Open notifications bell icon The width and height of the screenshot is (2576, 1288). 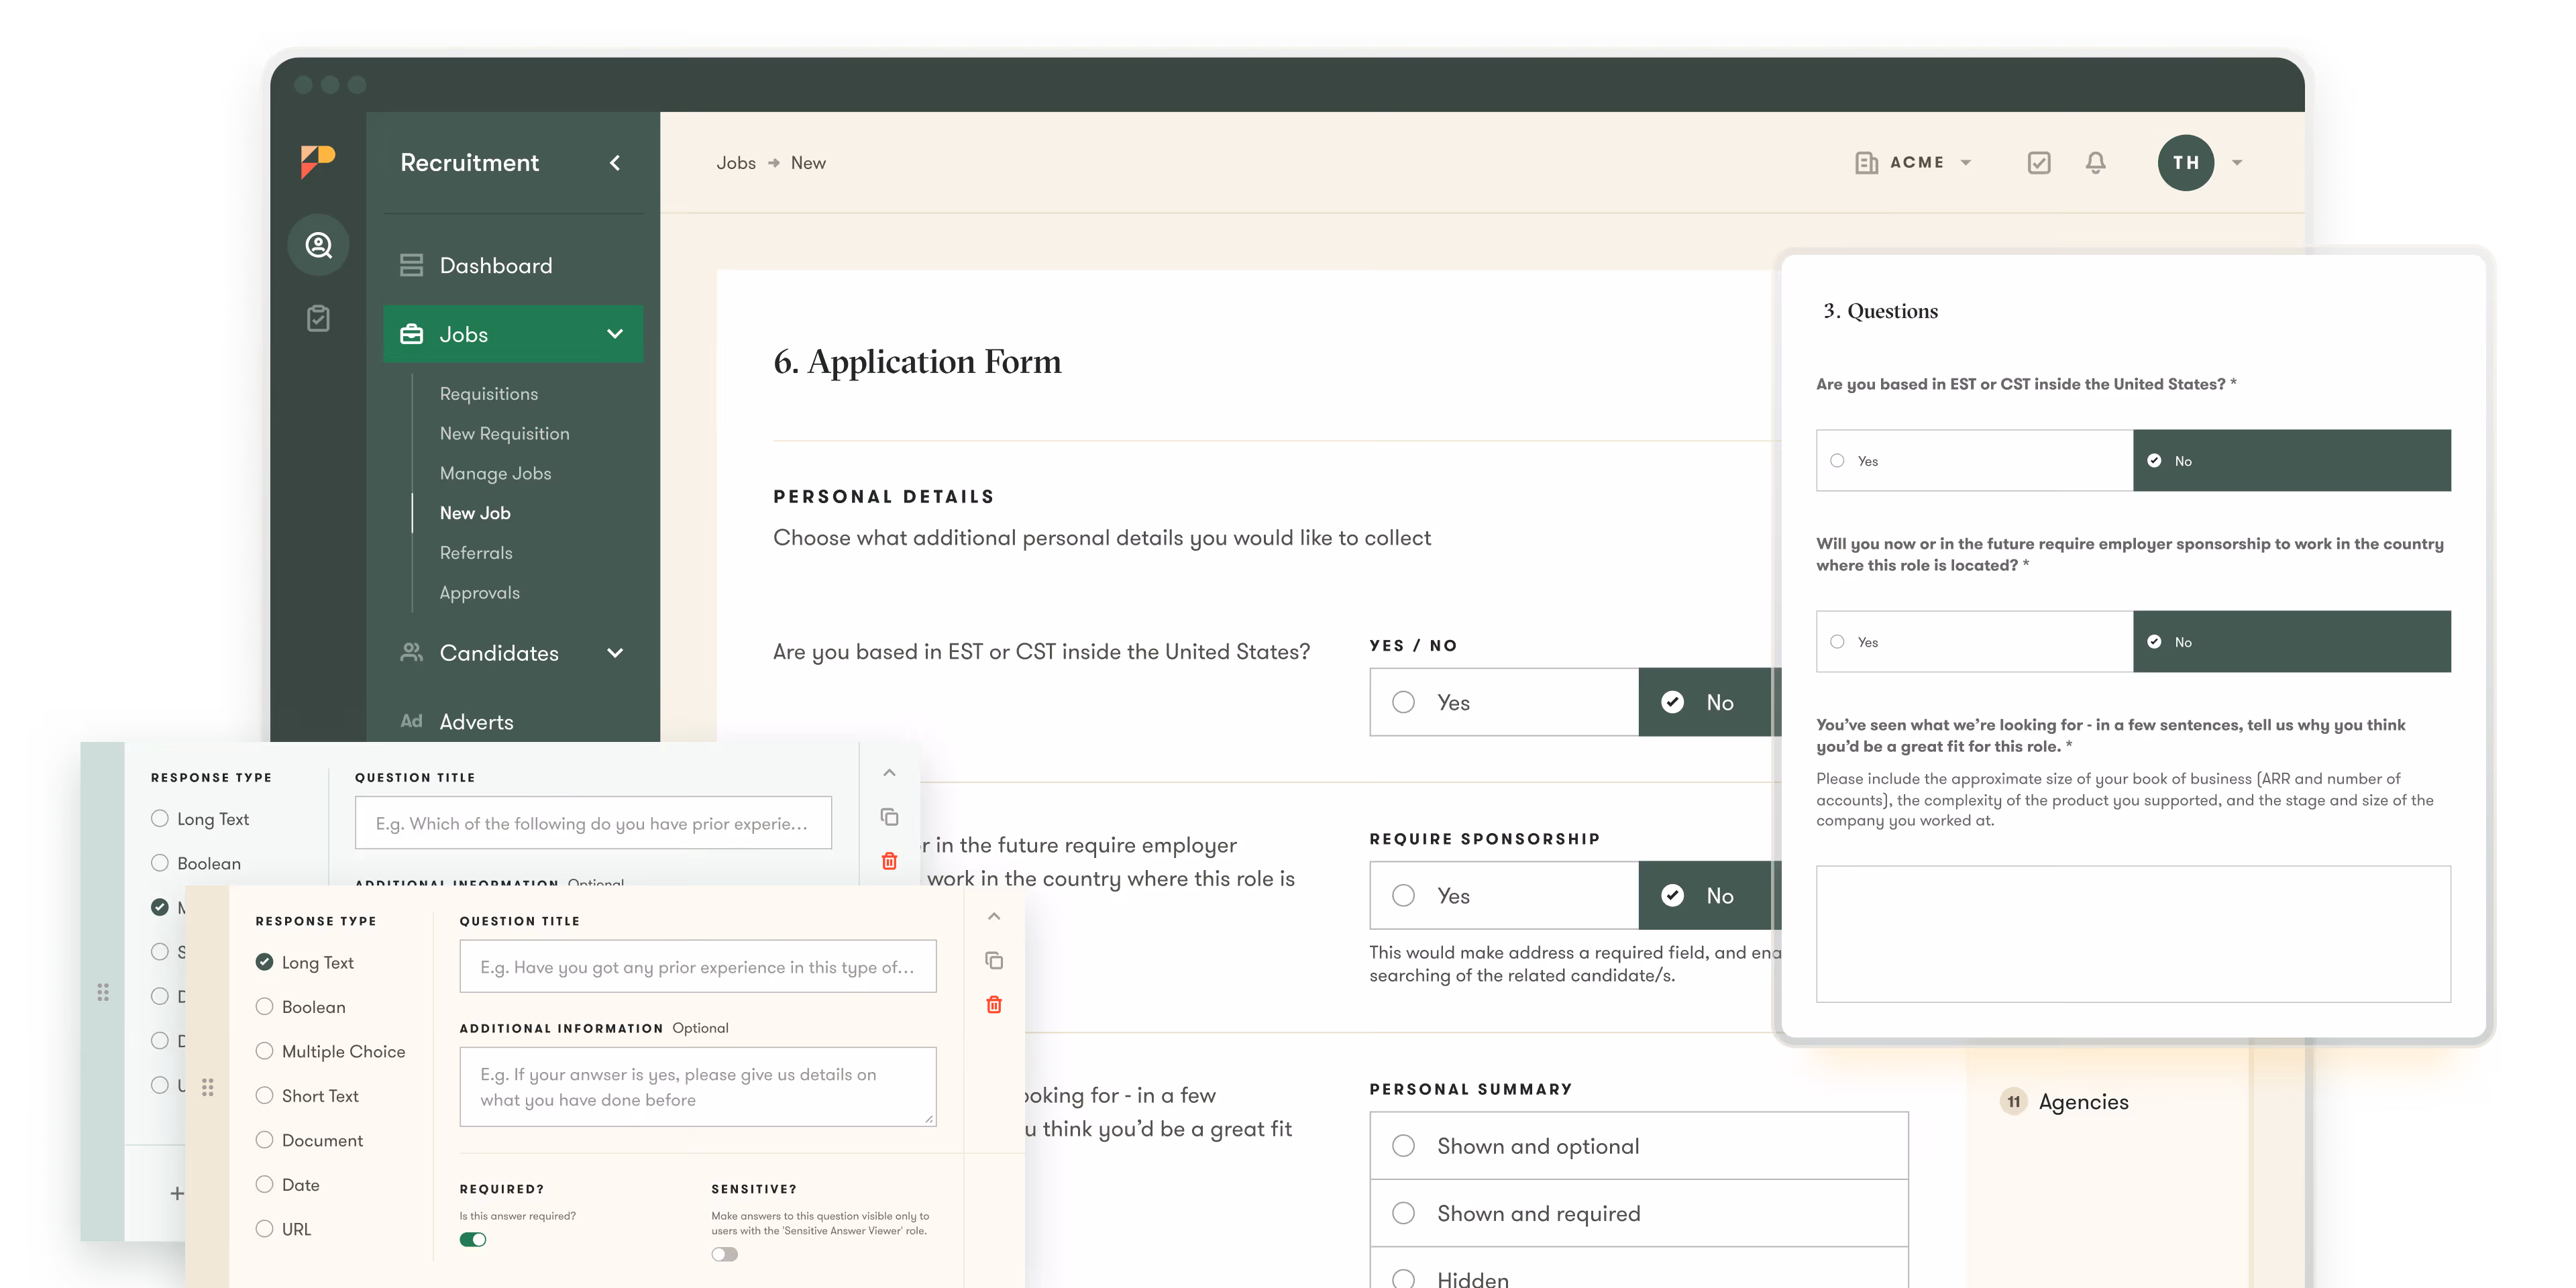2096,162
